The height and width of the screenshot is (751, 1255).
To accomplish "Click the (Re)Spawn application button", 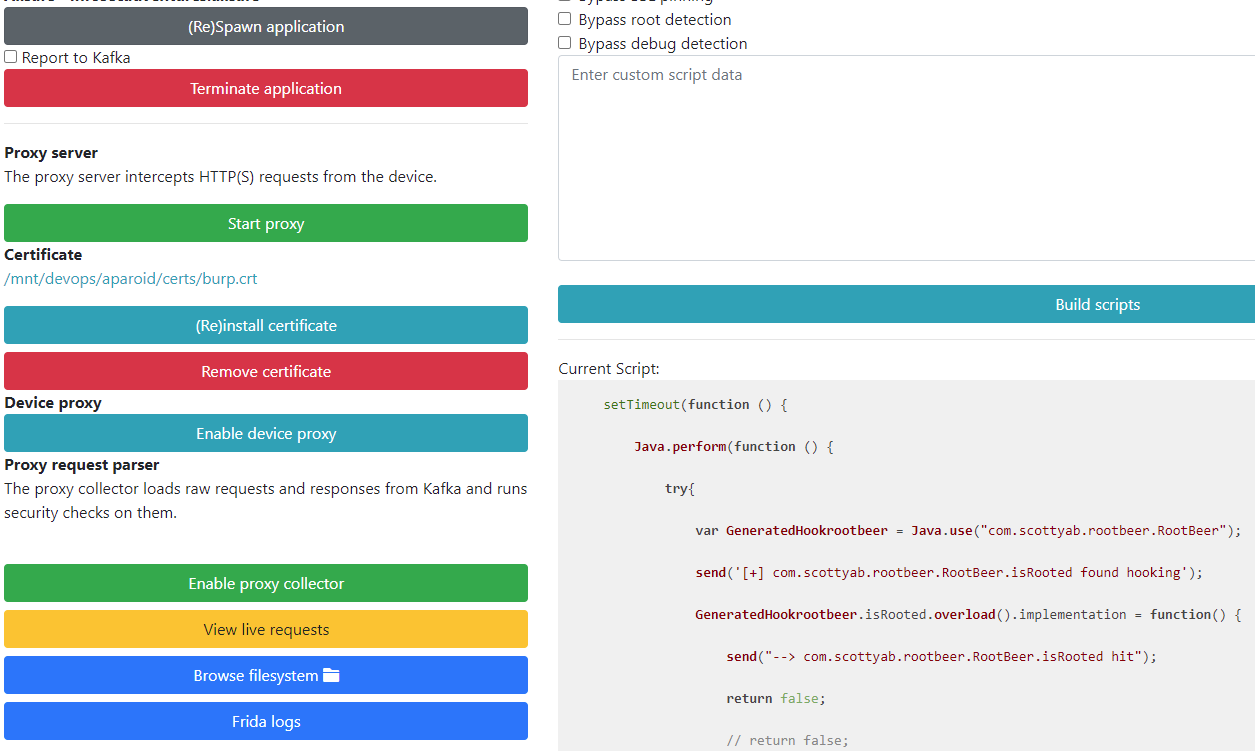I will pos(266,27).
